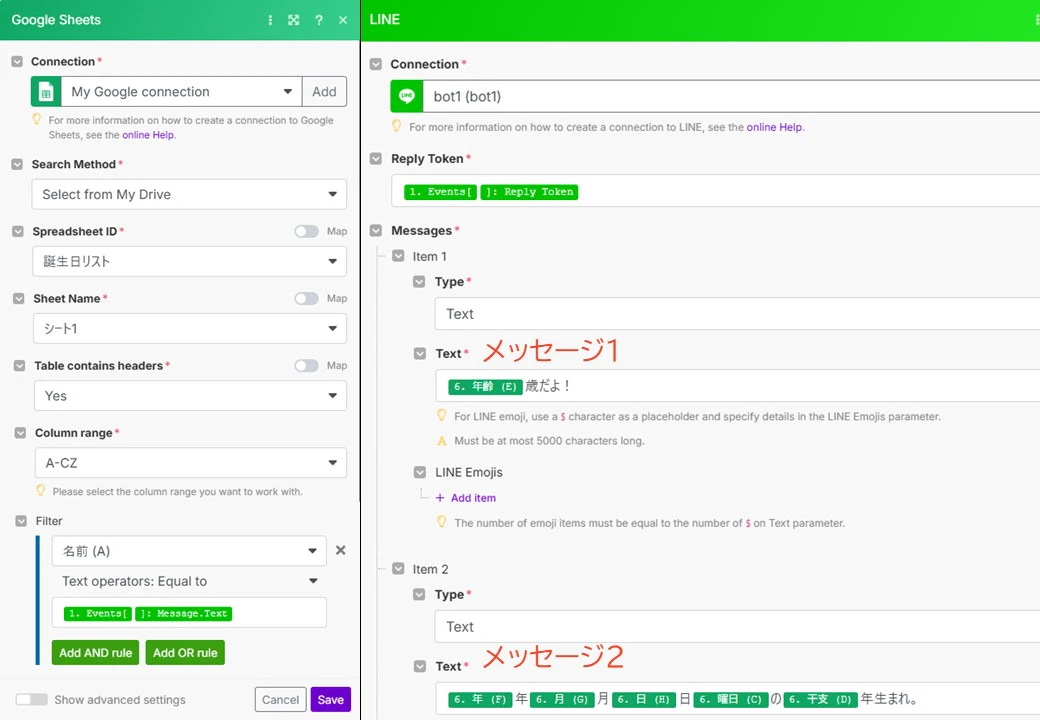Open the 誕生日リスト spreadsheet dropdown
The height and width of the screenshot is (720, 1040).
tap(189, 261)
